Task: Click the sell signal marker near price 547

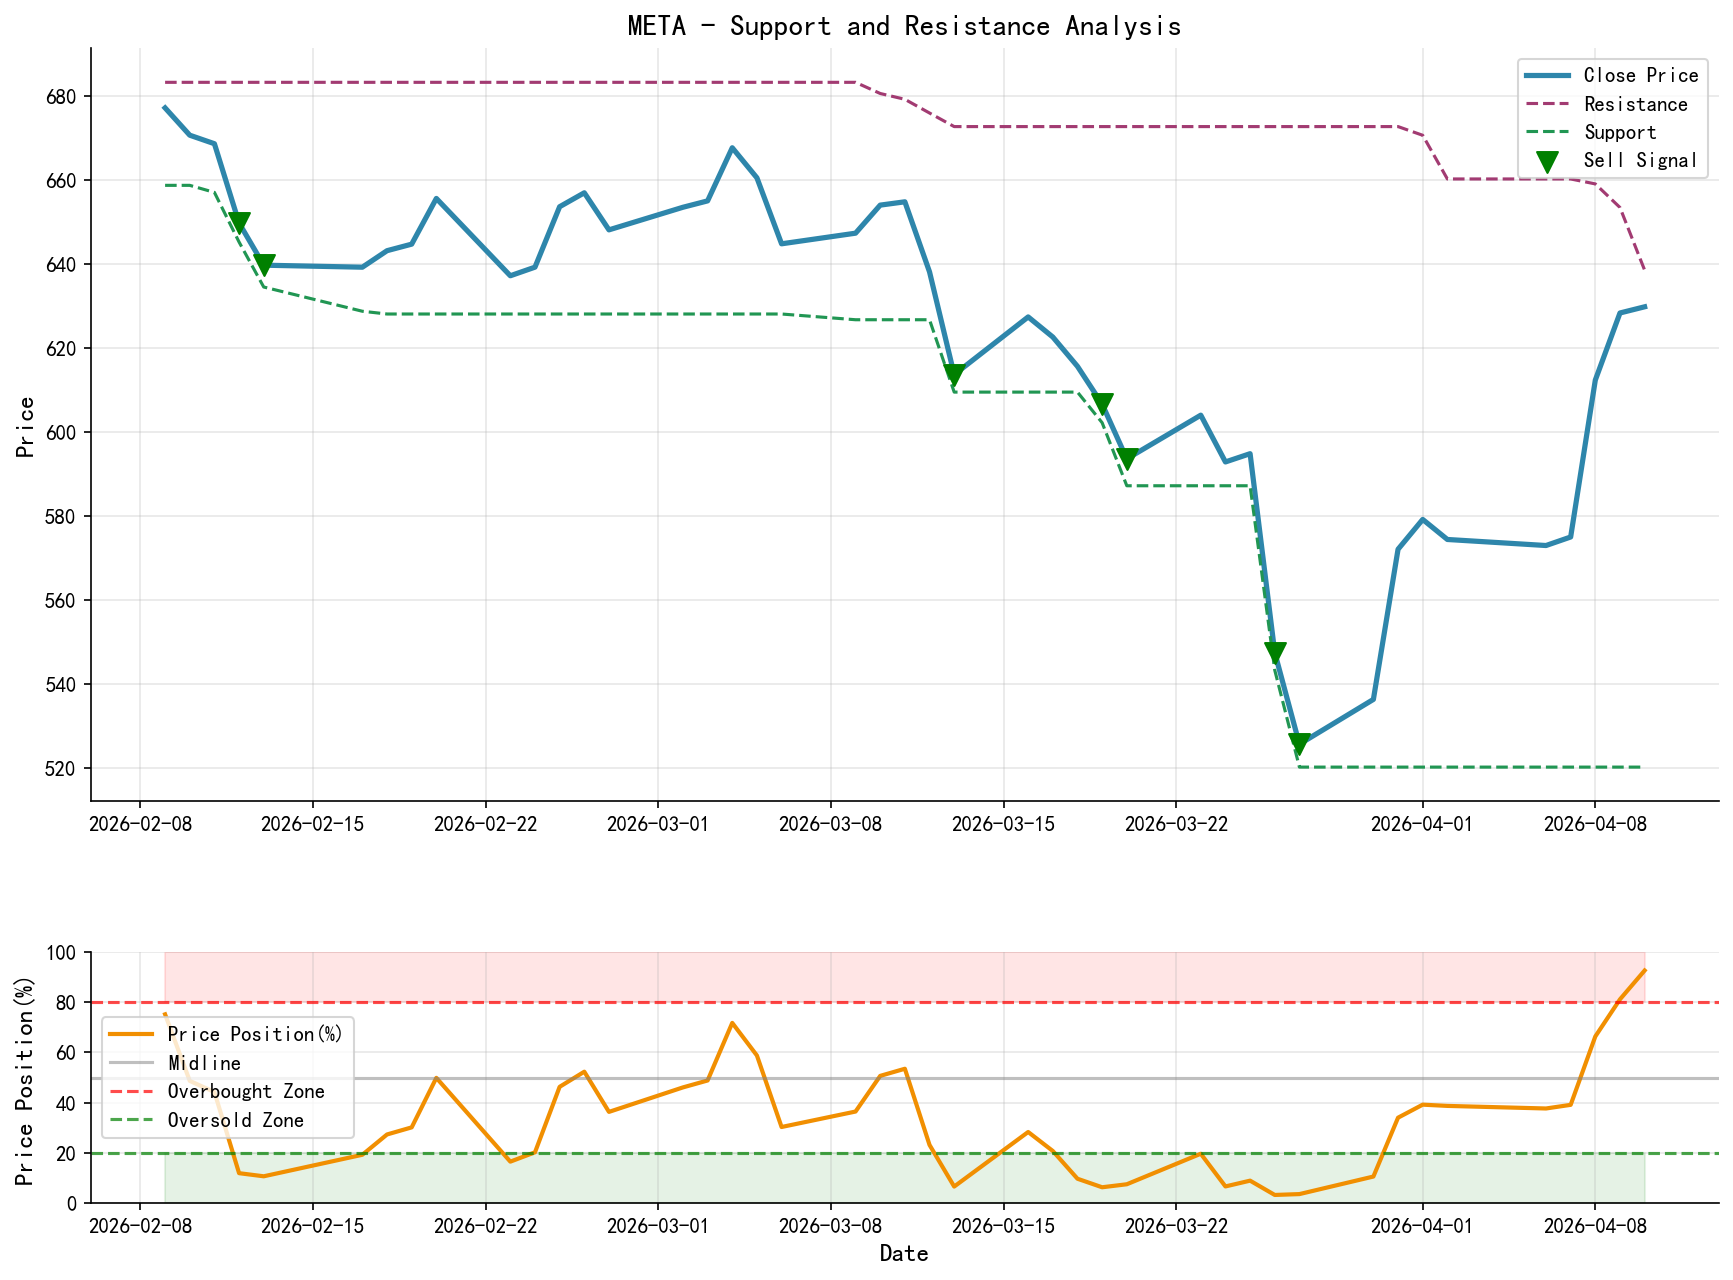Action: click(1275, 653)
